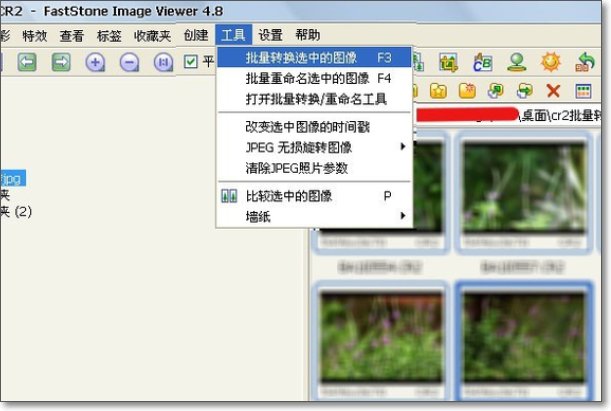
Task: Open the favorites folder with star
Action: 438,91
